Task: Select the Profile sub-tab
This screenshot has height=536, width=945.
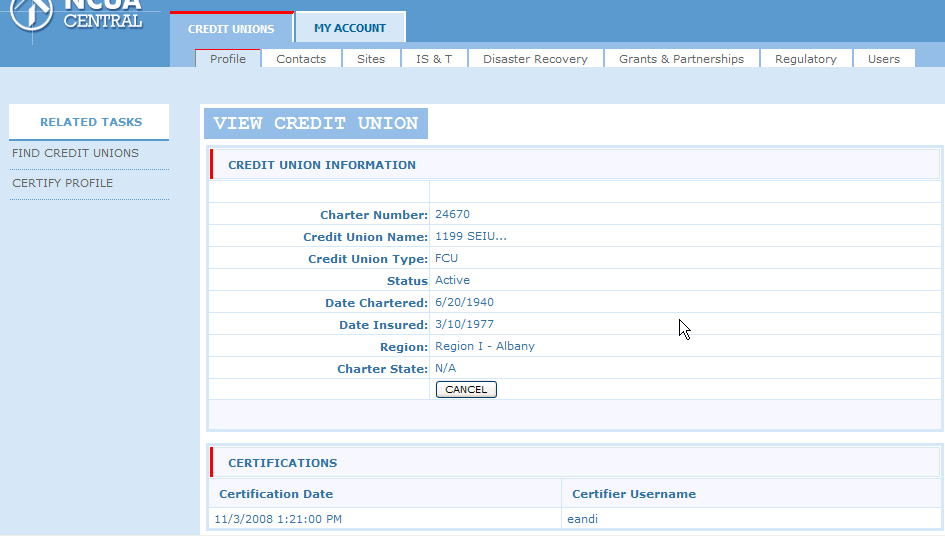Action: (x=228, y=59)
